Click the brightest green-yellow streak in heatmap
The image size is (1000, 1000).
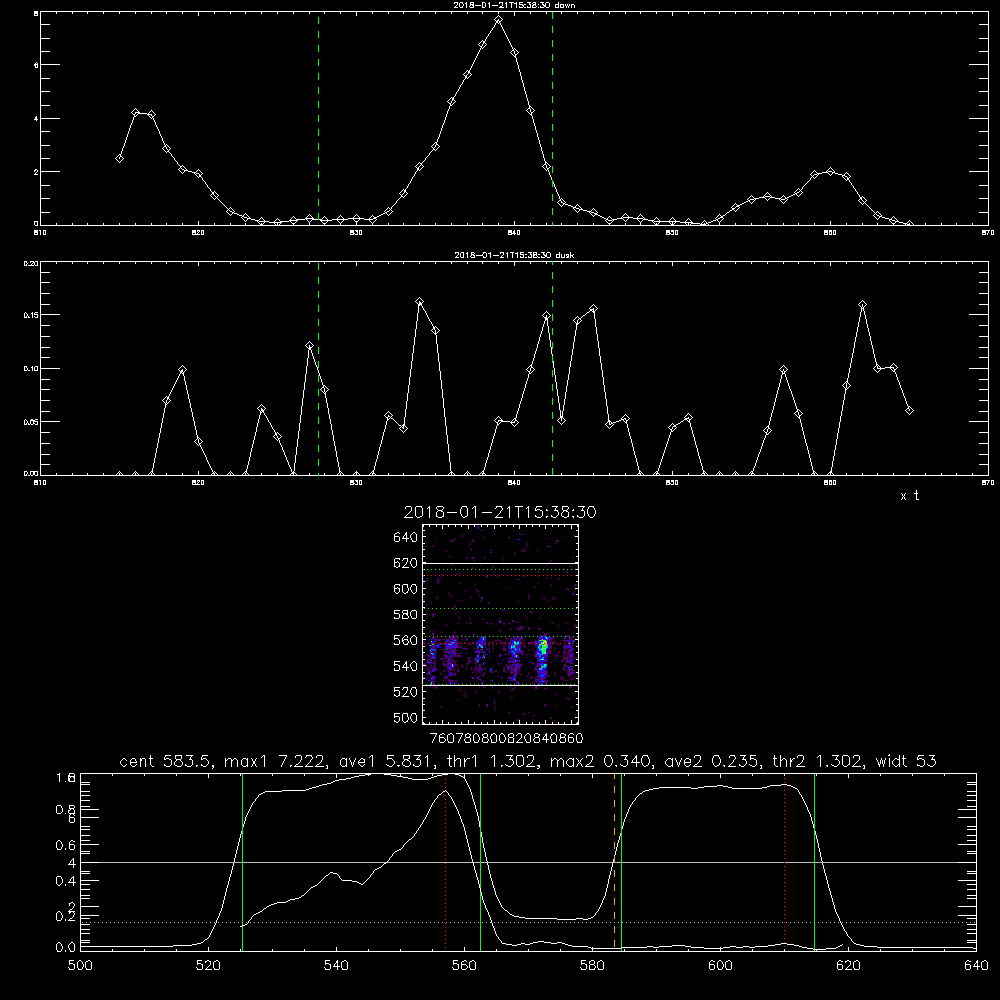(543, 649)
